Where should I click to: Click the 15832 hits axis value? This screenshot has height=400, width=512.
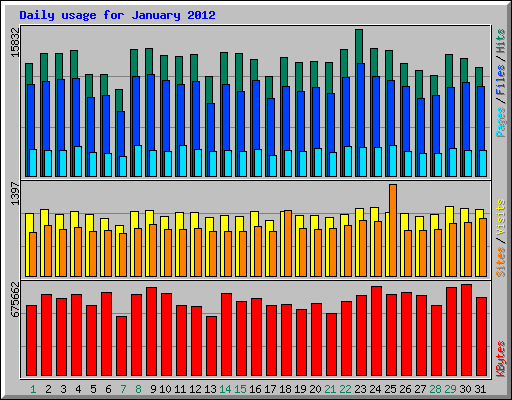[x=15, y=43]
